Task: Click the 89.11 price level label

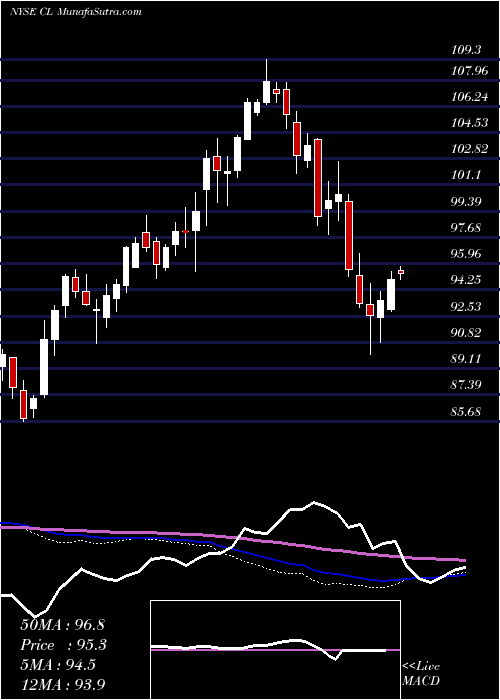Action: coord(467,359)
